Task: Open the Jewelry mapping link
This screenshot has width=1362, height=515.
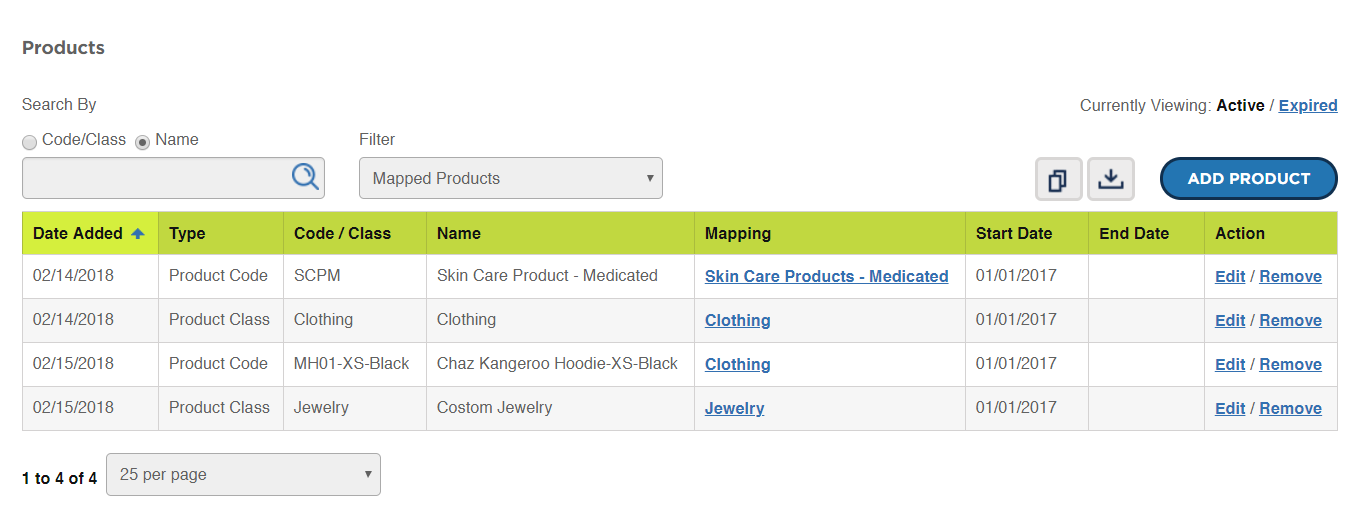Action: tap(734, 408)
